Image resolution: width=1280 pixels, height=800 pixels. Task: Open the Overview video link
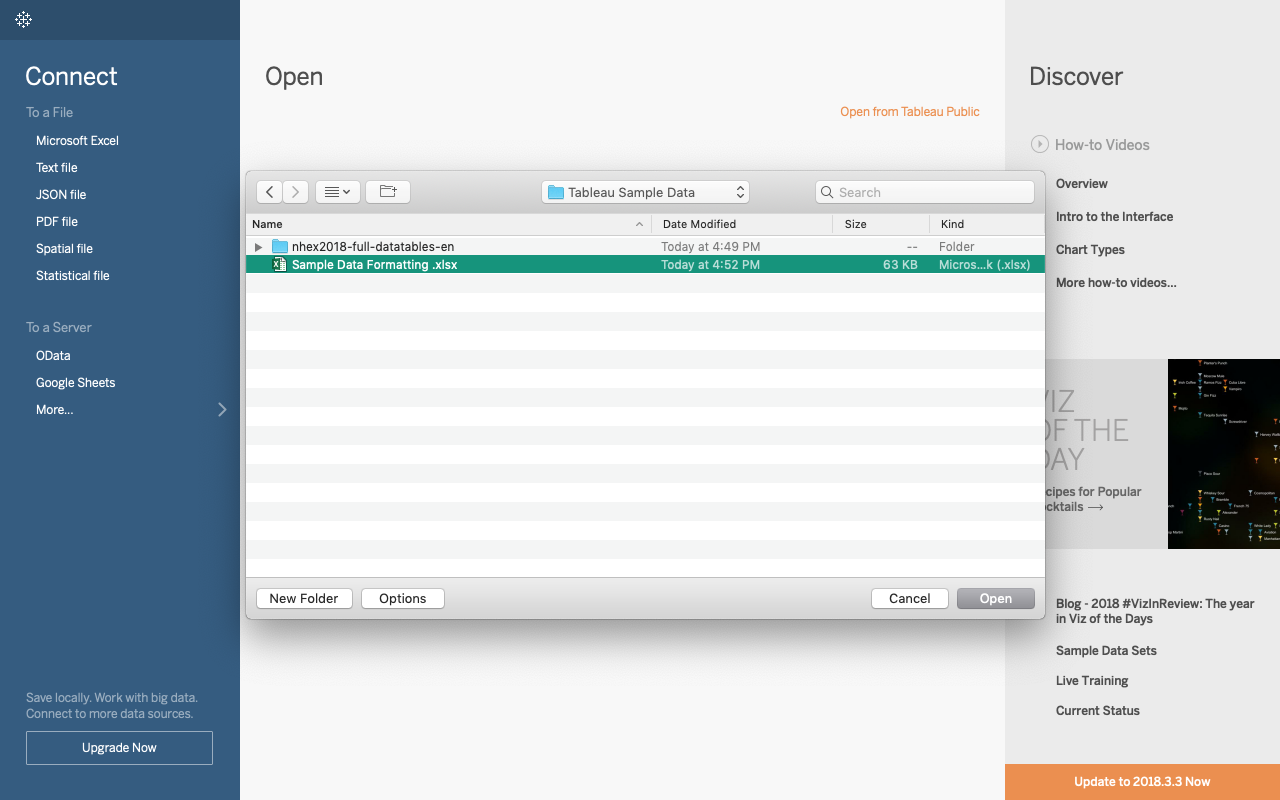(1082, 184)
